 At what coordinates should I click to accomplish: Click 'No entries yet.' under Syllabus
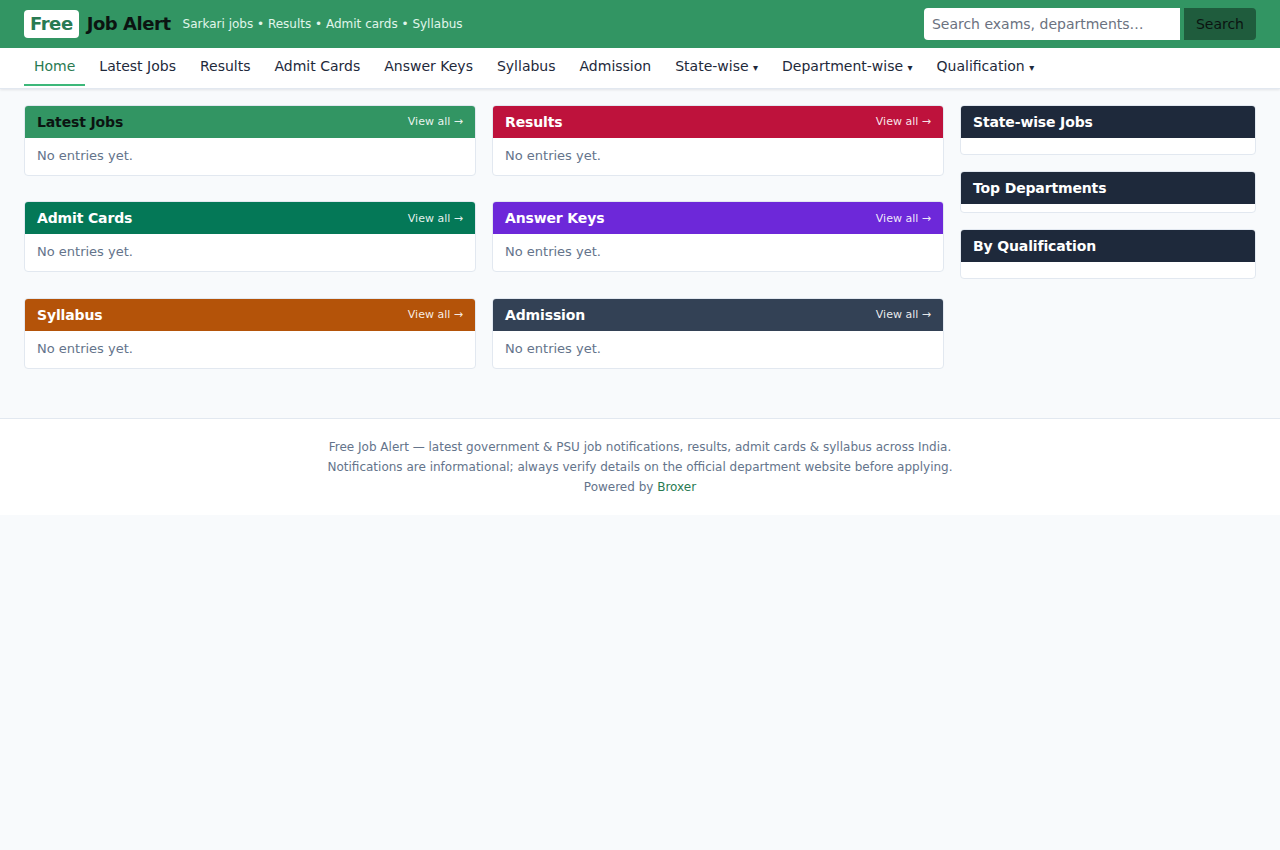pyautogui.click(x=85, y=349)
